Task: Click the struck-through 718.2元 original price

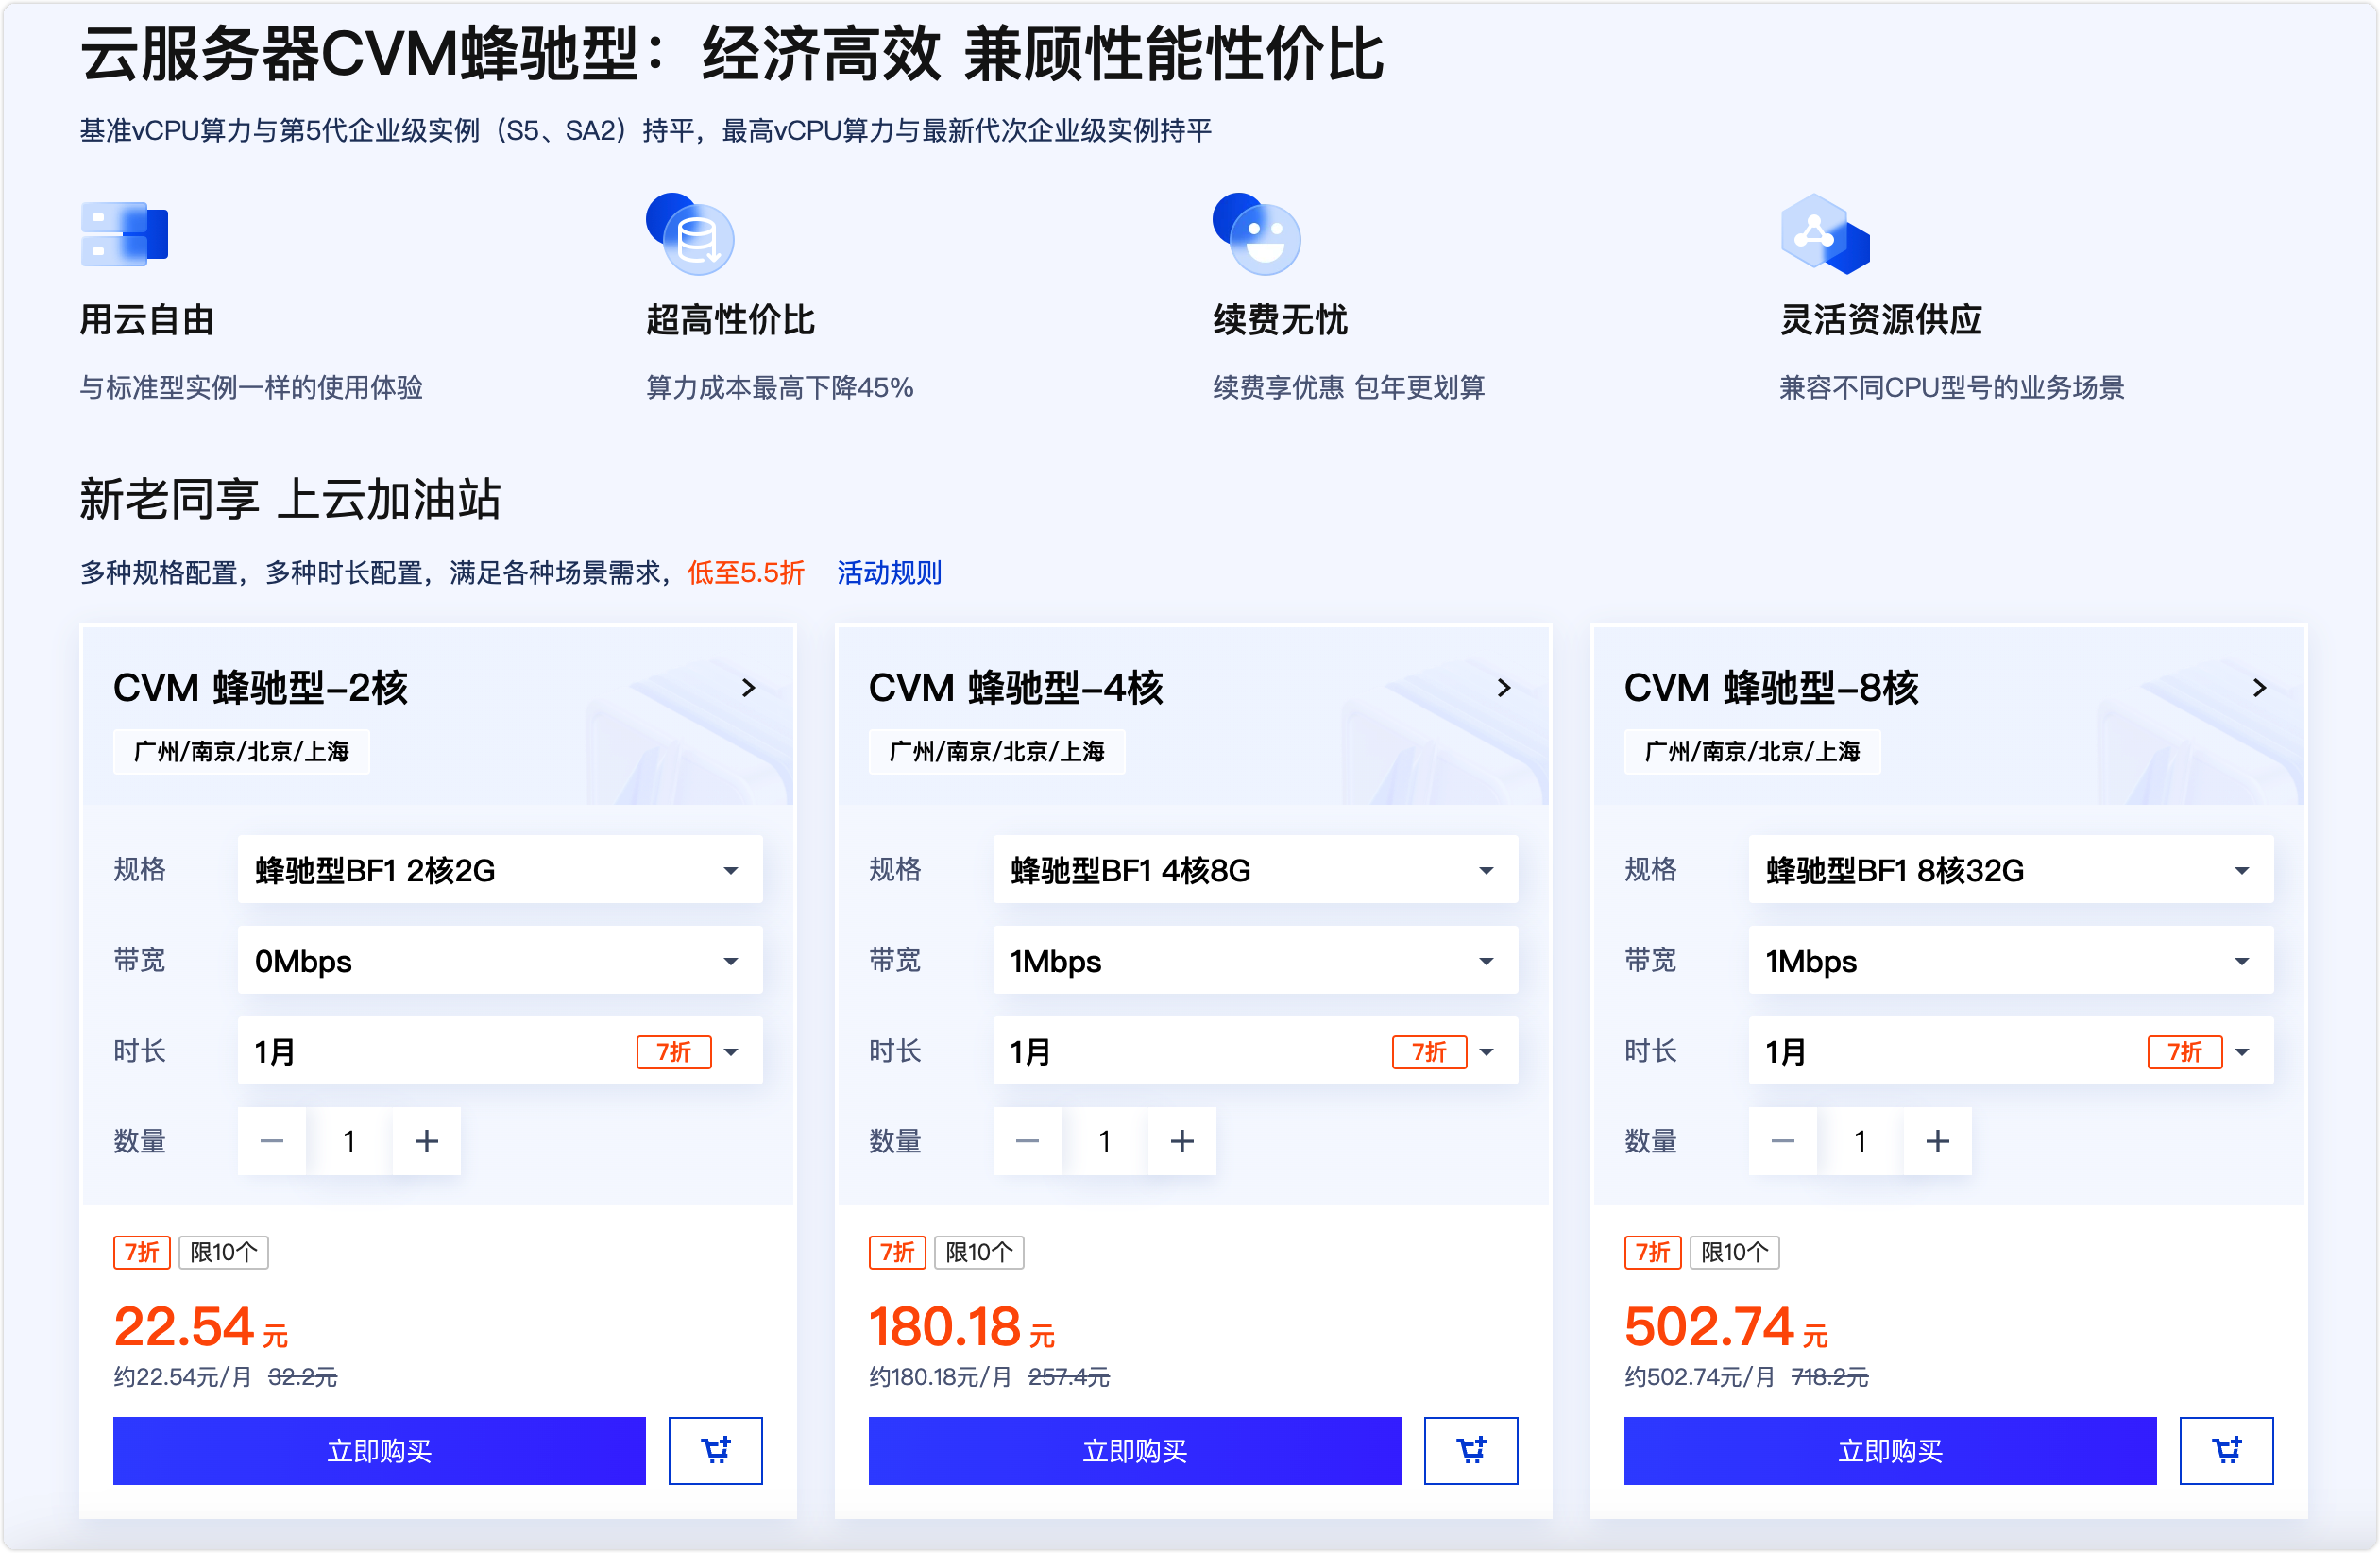Action: tap(1830, 1377)
